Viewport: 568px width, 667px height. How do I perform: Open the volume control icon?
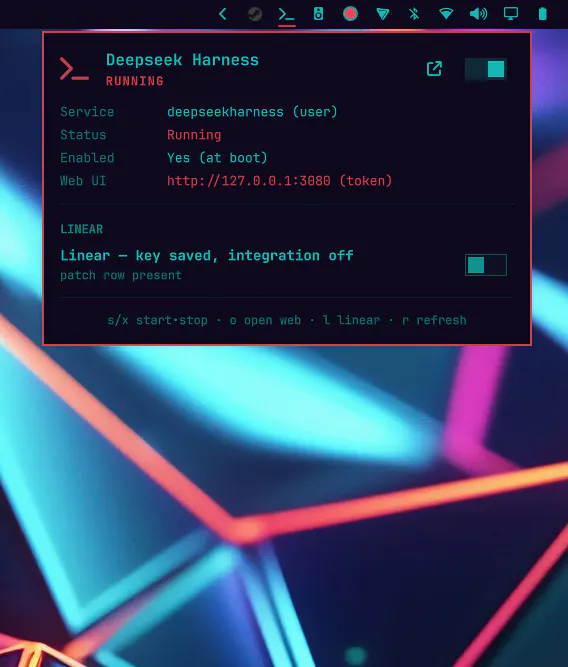pyautogui.click(x=478, y=14)
